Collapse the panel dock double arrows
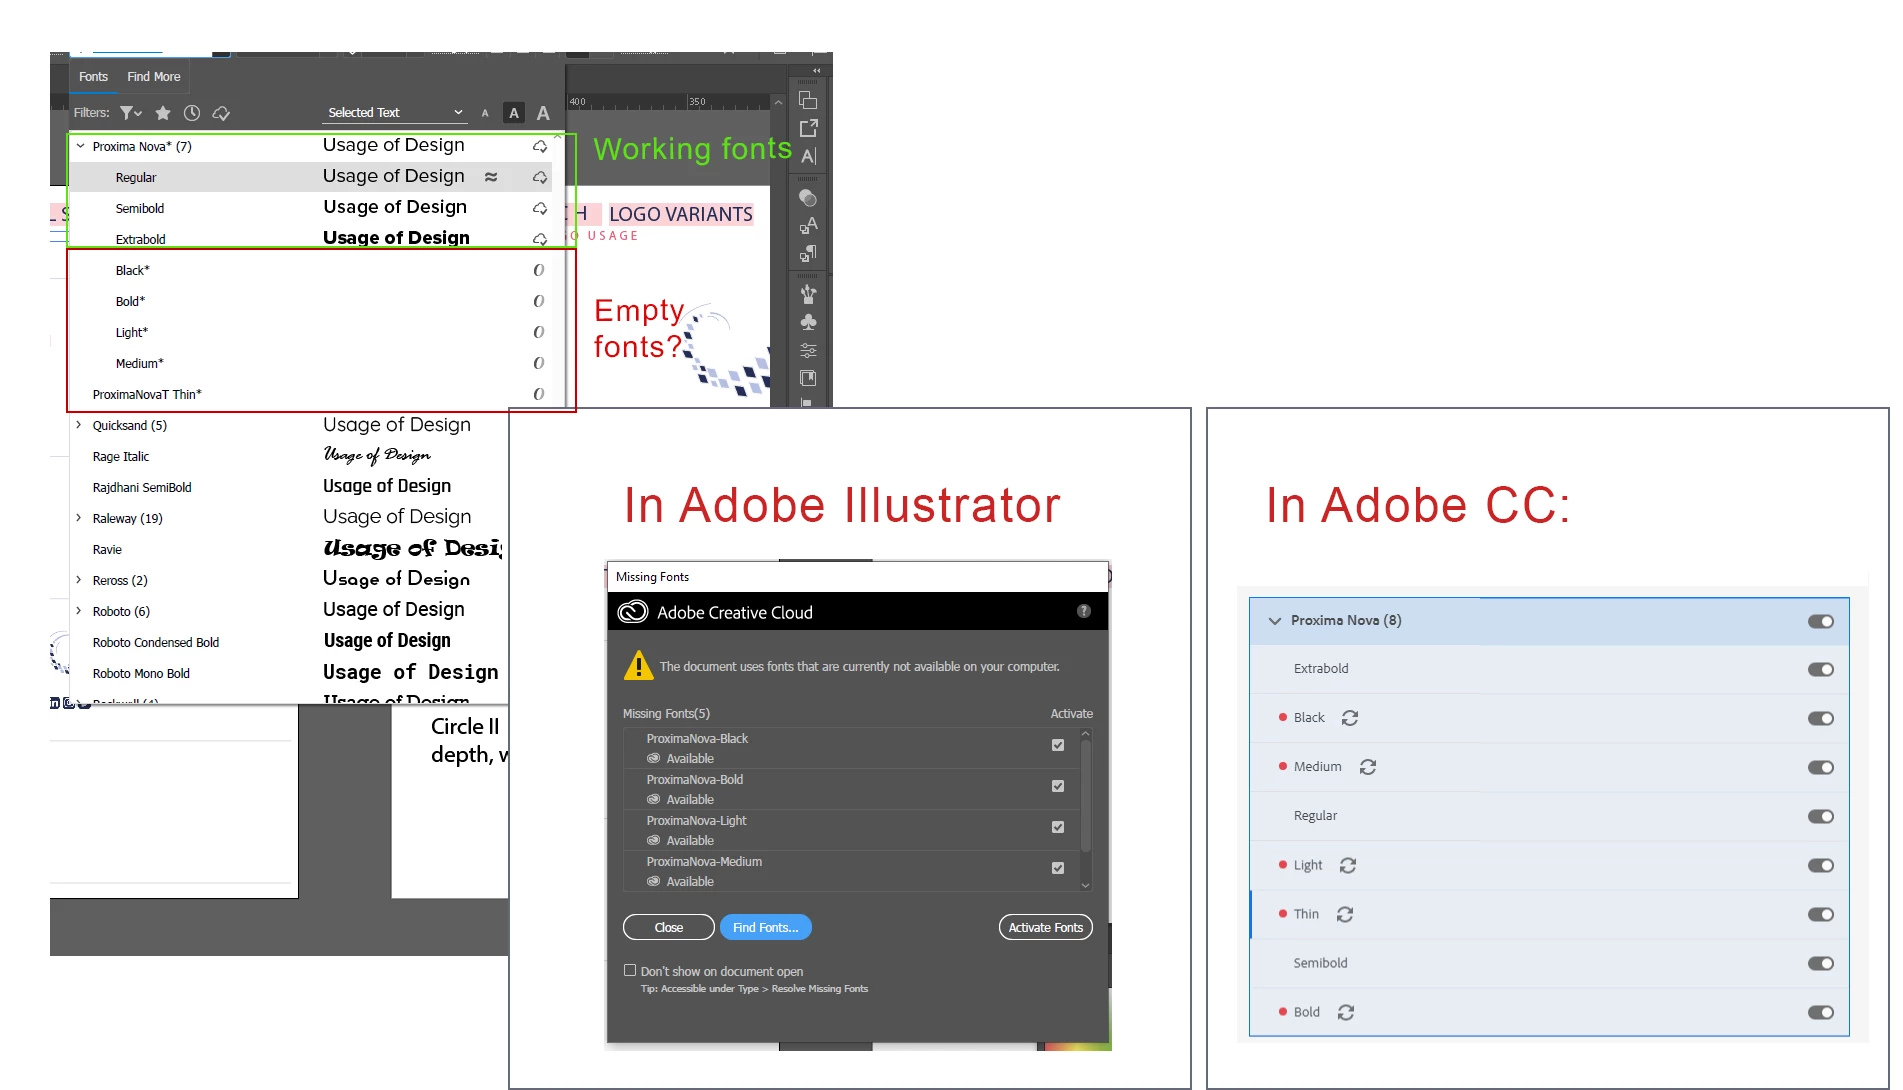The height and width of the screenshot is (1090, 1903). (x=816, y=71)
